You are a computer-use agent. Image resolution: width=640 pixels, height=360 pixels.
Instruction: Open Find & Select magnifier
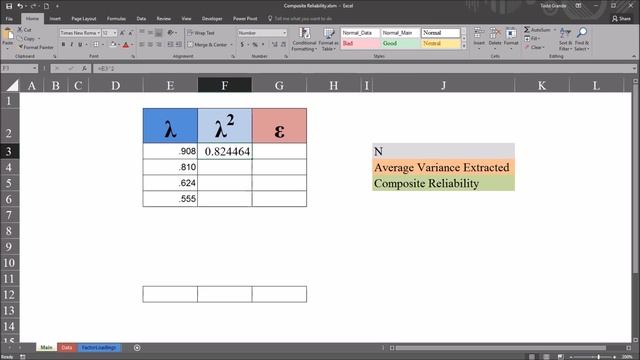[582, 39]
